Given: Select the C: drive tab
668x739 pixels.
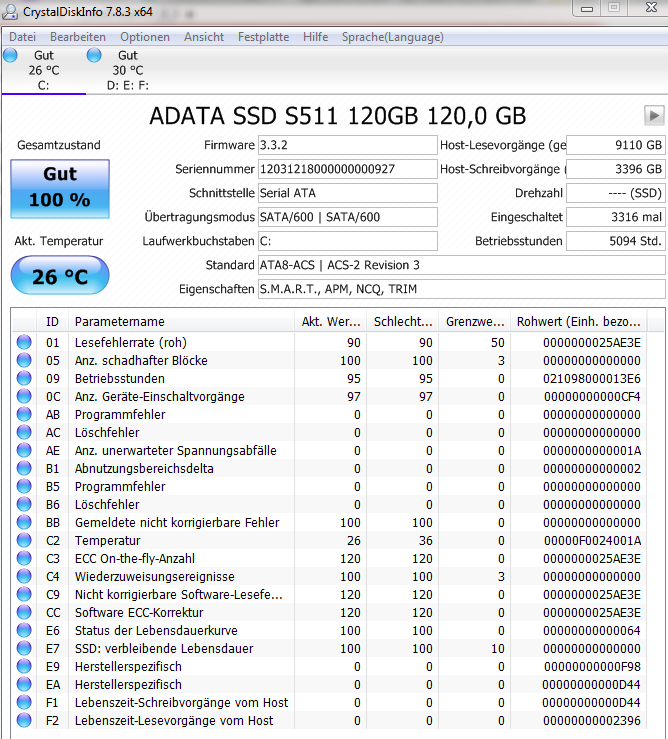Looking at the screenshot, I should [43, 70].
